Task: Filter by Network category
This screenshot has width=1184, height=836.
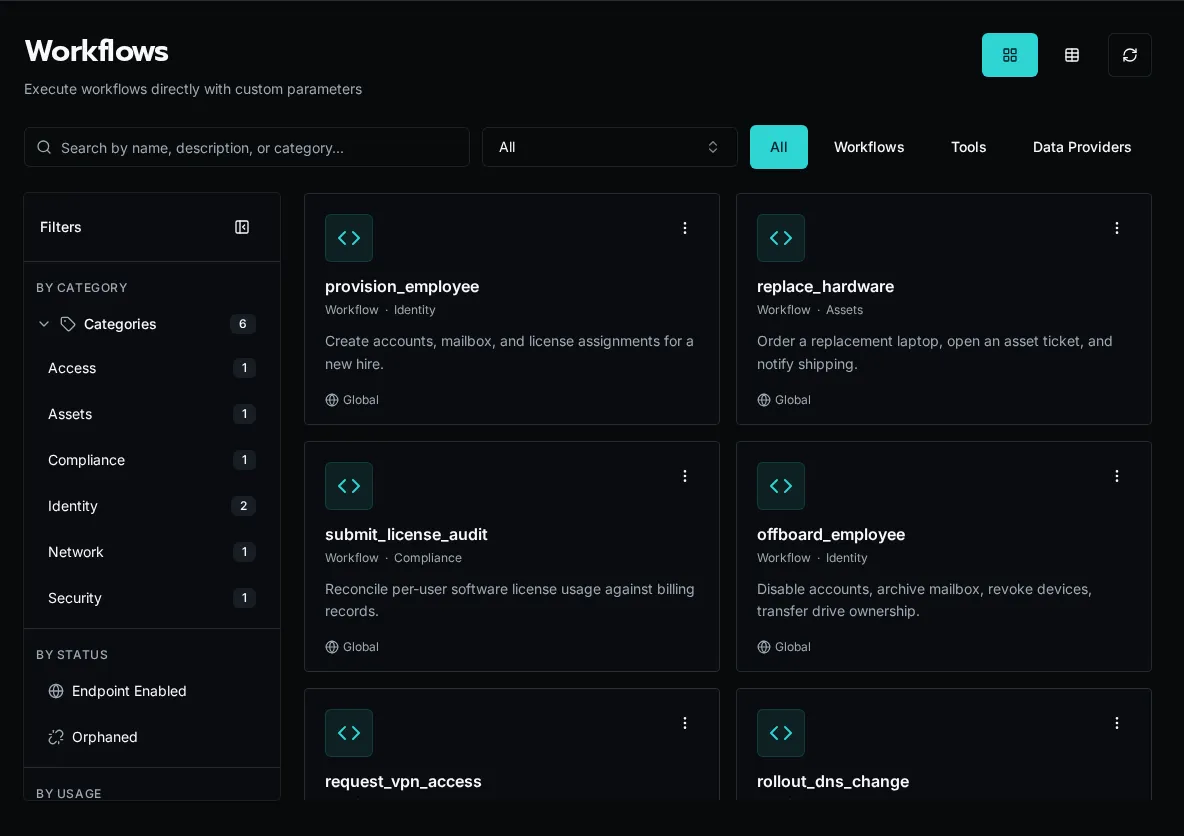Action: (152, 552)
